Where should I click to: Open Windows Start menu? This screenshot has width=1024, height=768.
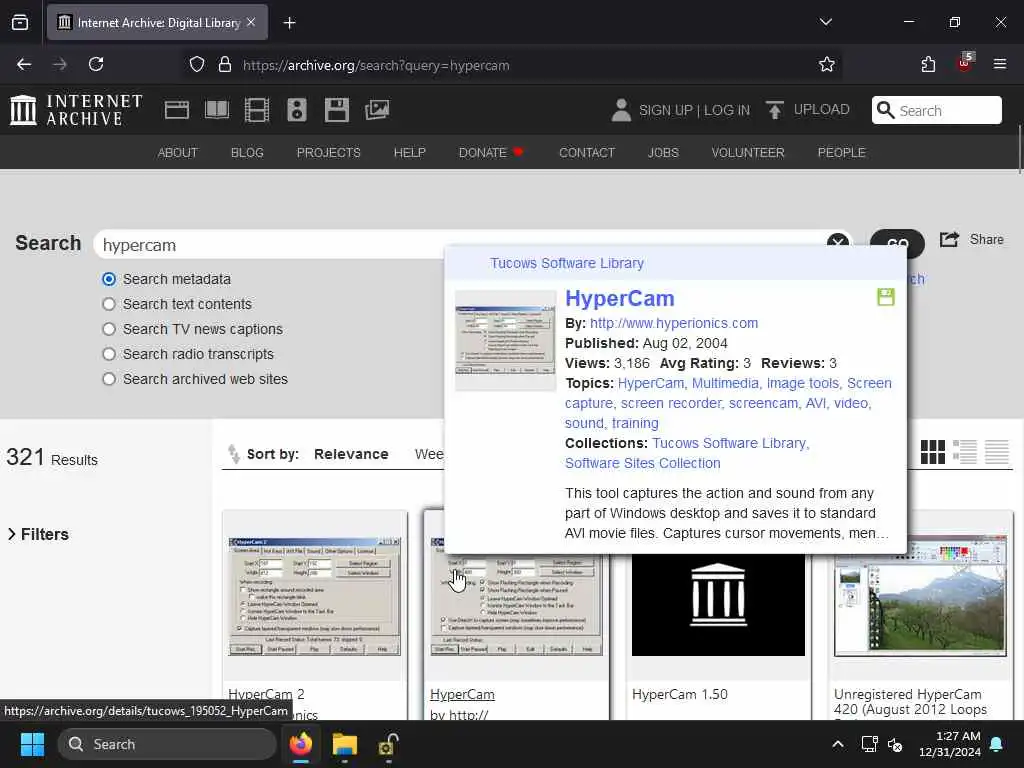[32, 744]
